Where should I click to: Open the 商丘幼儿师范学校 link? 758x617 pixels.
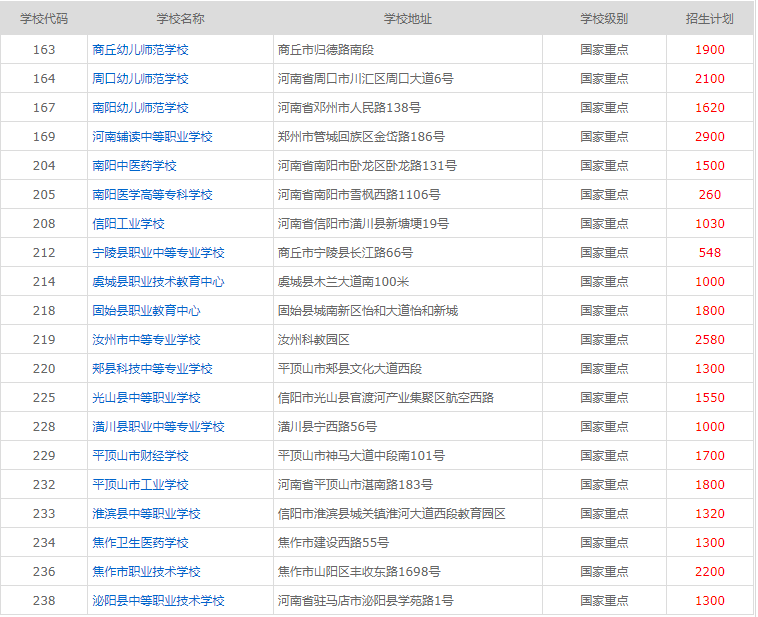pyautogui.click(x=140, y=49)
